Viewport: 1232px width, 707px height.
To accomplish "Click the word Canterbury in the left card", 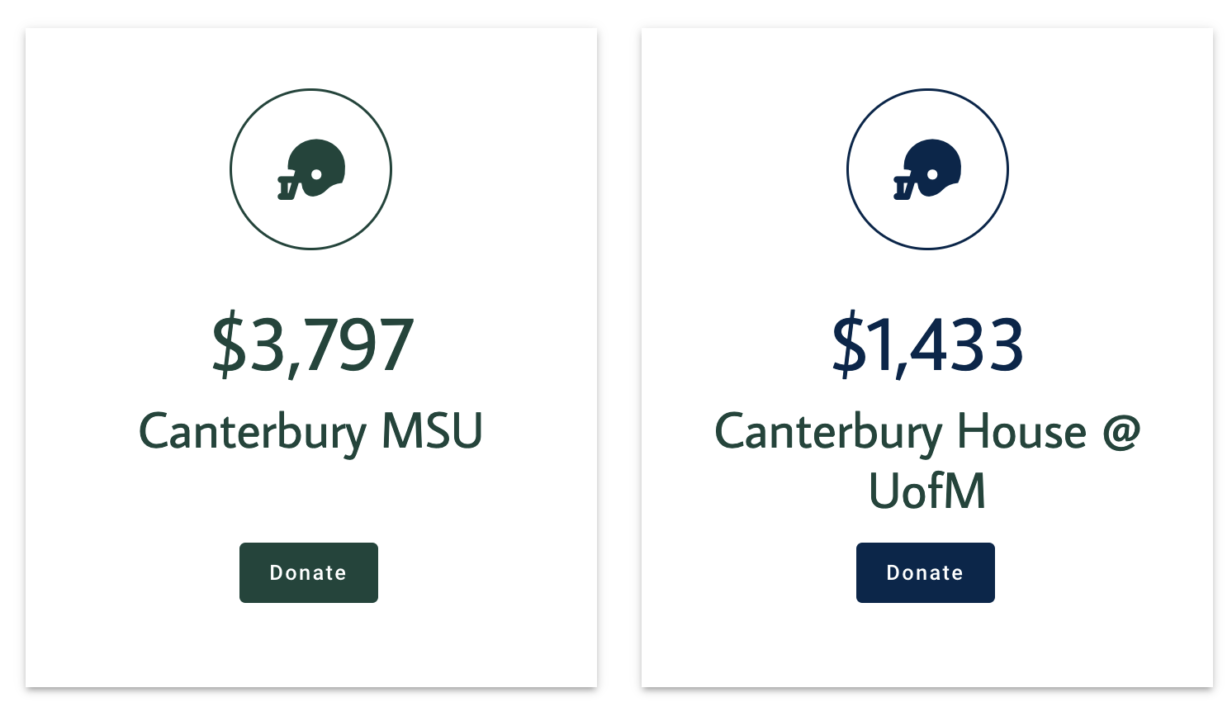I will pyautogui.click(x=252, y=432).
